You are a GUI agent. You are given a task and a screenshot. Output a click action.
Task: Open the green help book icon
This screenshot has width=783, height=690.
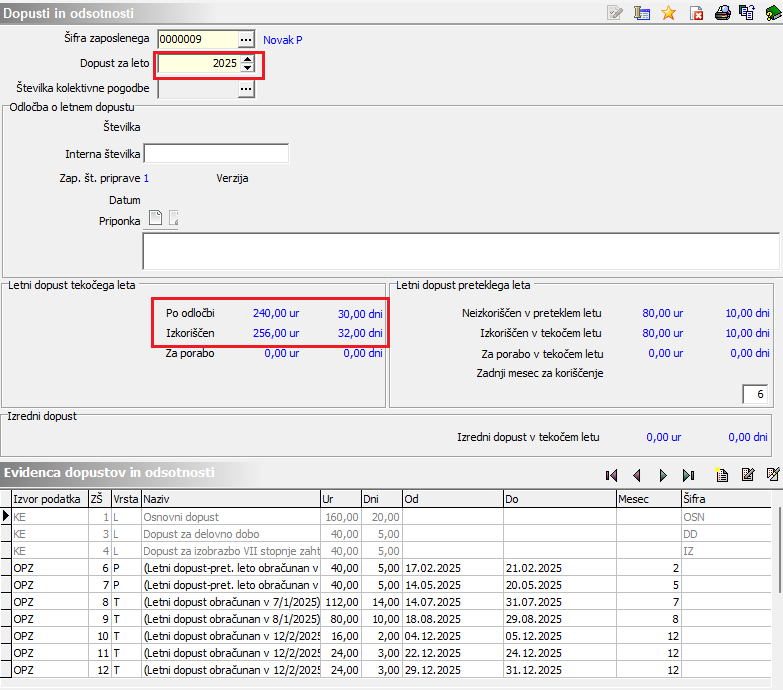click(772, 13)
